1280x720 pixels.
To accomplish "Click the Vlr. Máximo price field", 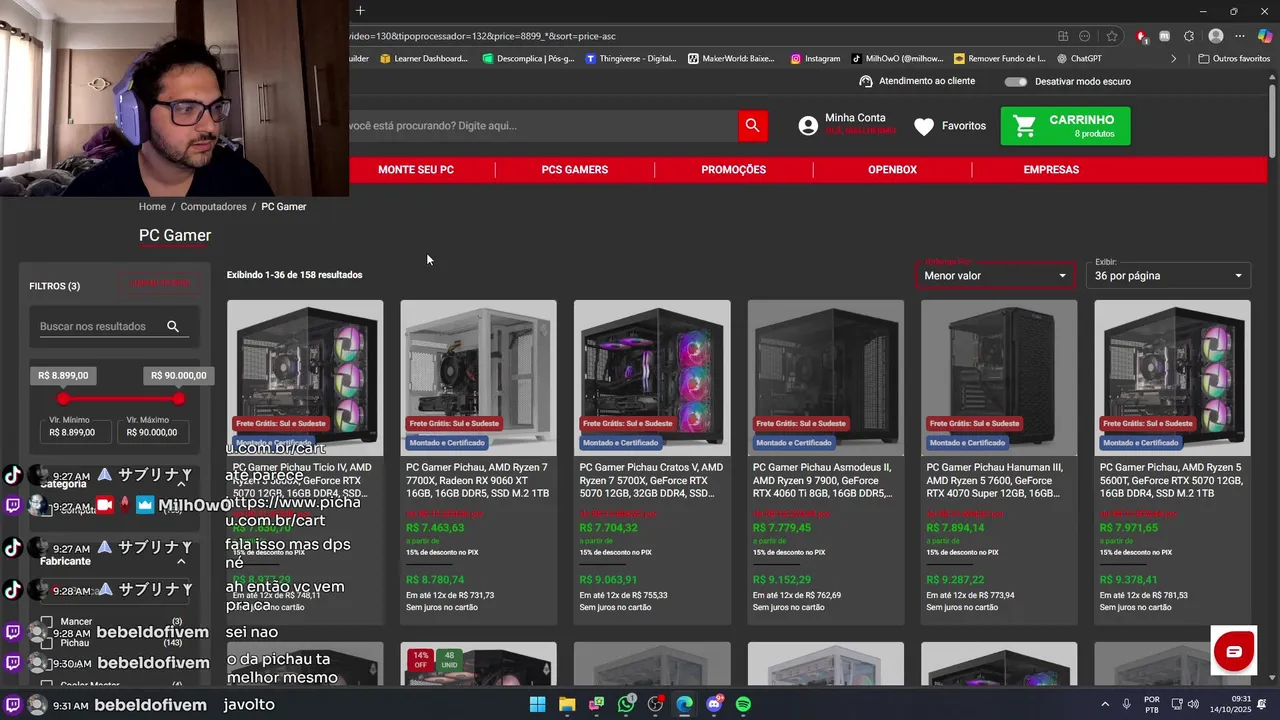I will (x=153, y=432).
